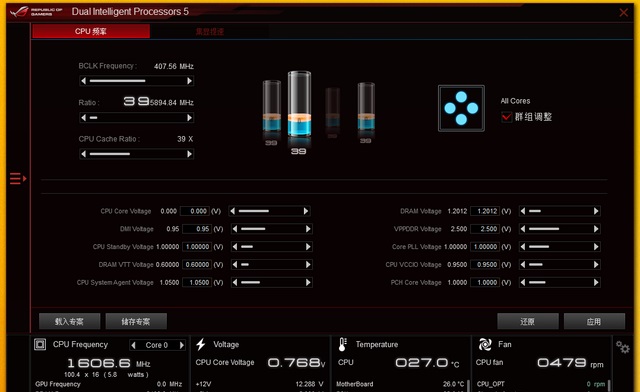Raise PCH Core Voltage with right arrow
Viewport: 640px width, 392px height.
coord(596,282)
